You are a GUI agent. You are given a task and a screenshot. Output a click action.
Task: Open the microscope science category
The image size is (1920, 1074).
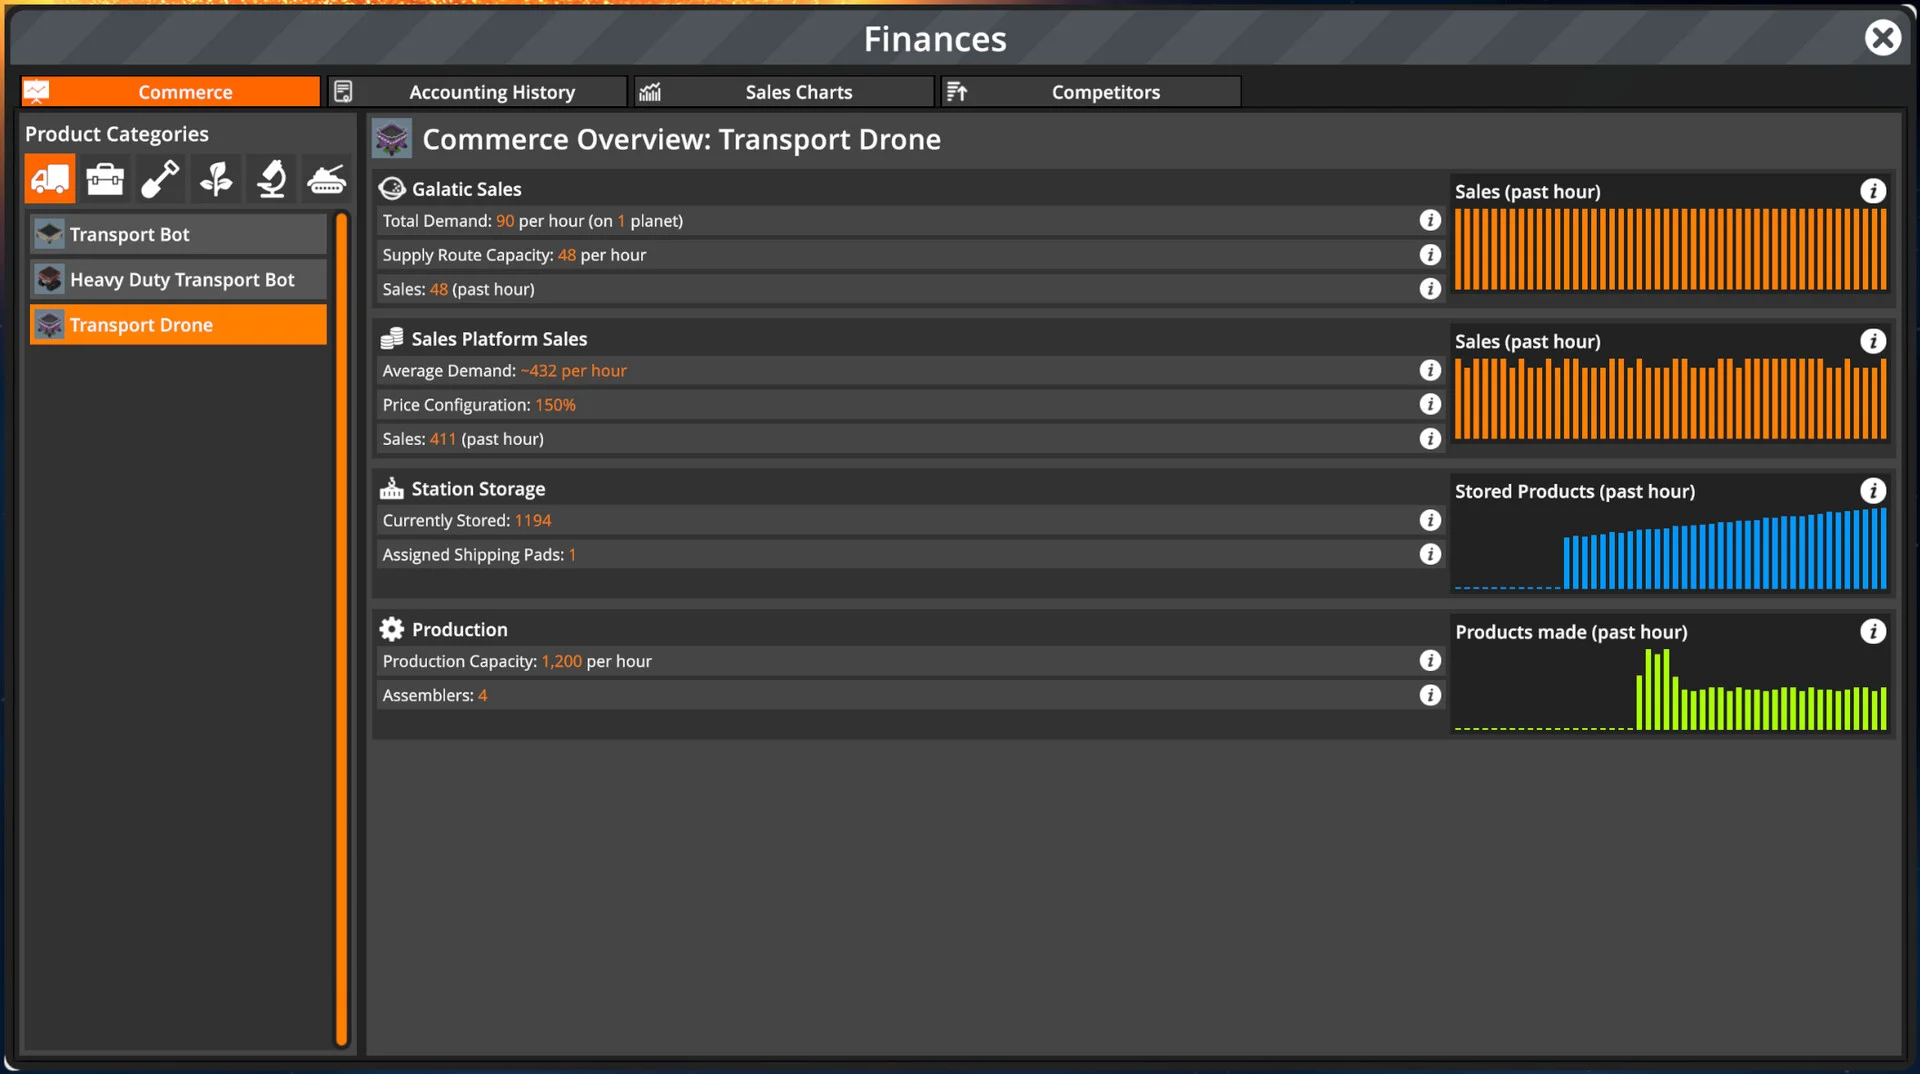[x=270, y=179]
